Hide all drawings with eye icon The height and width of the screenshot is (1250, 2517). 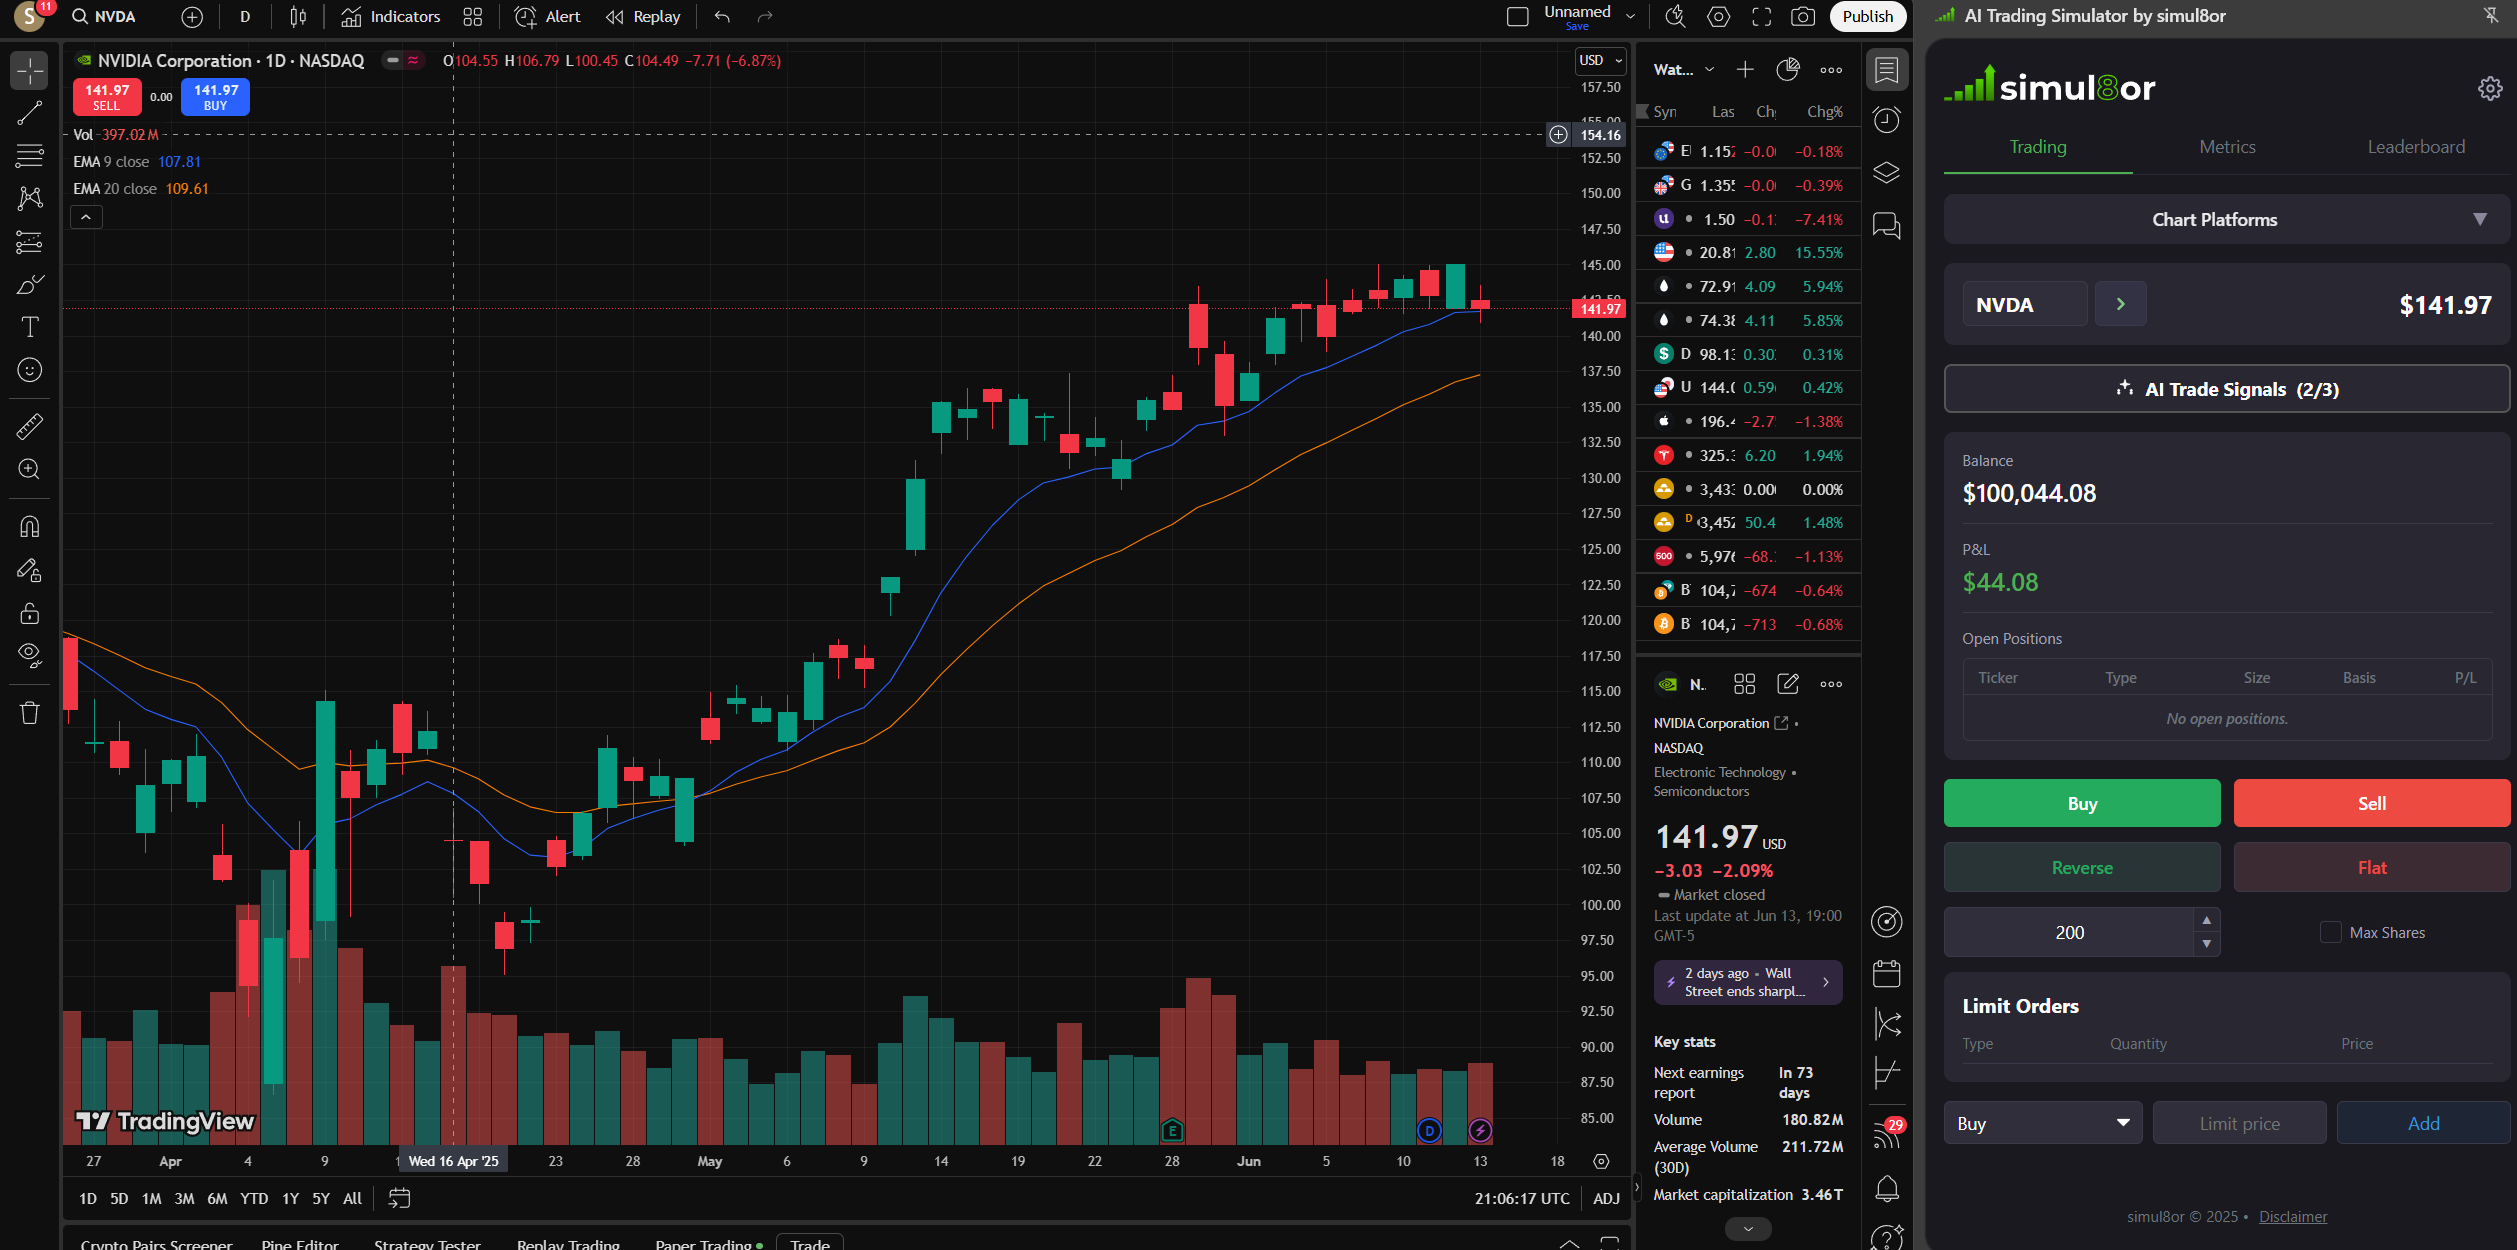pos(30,656)
